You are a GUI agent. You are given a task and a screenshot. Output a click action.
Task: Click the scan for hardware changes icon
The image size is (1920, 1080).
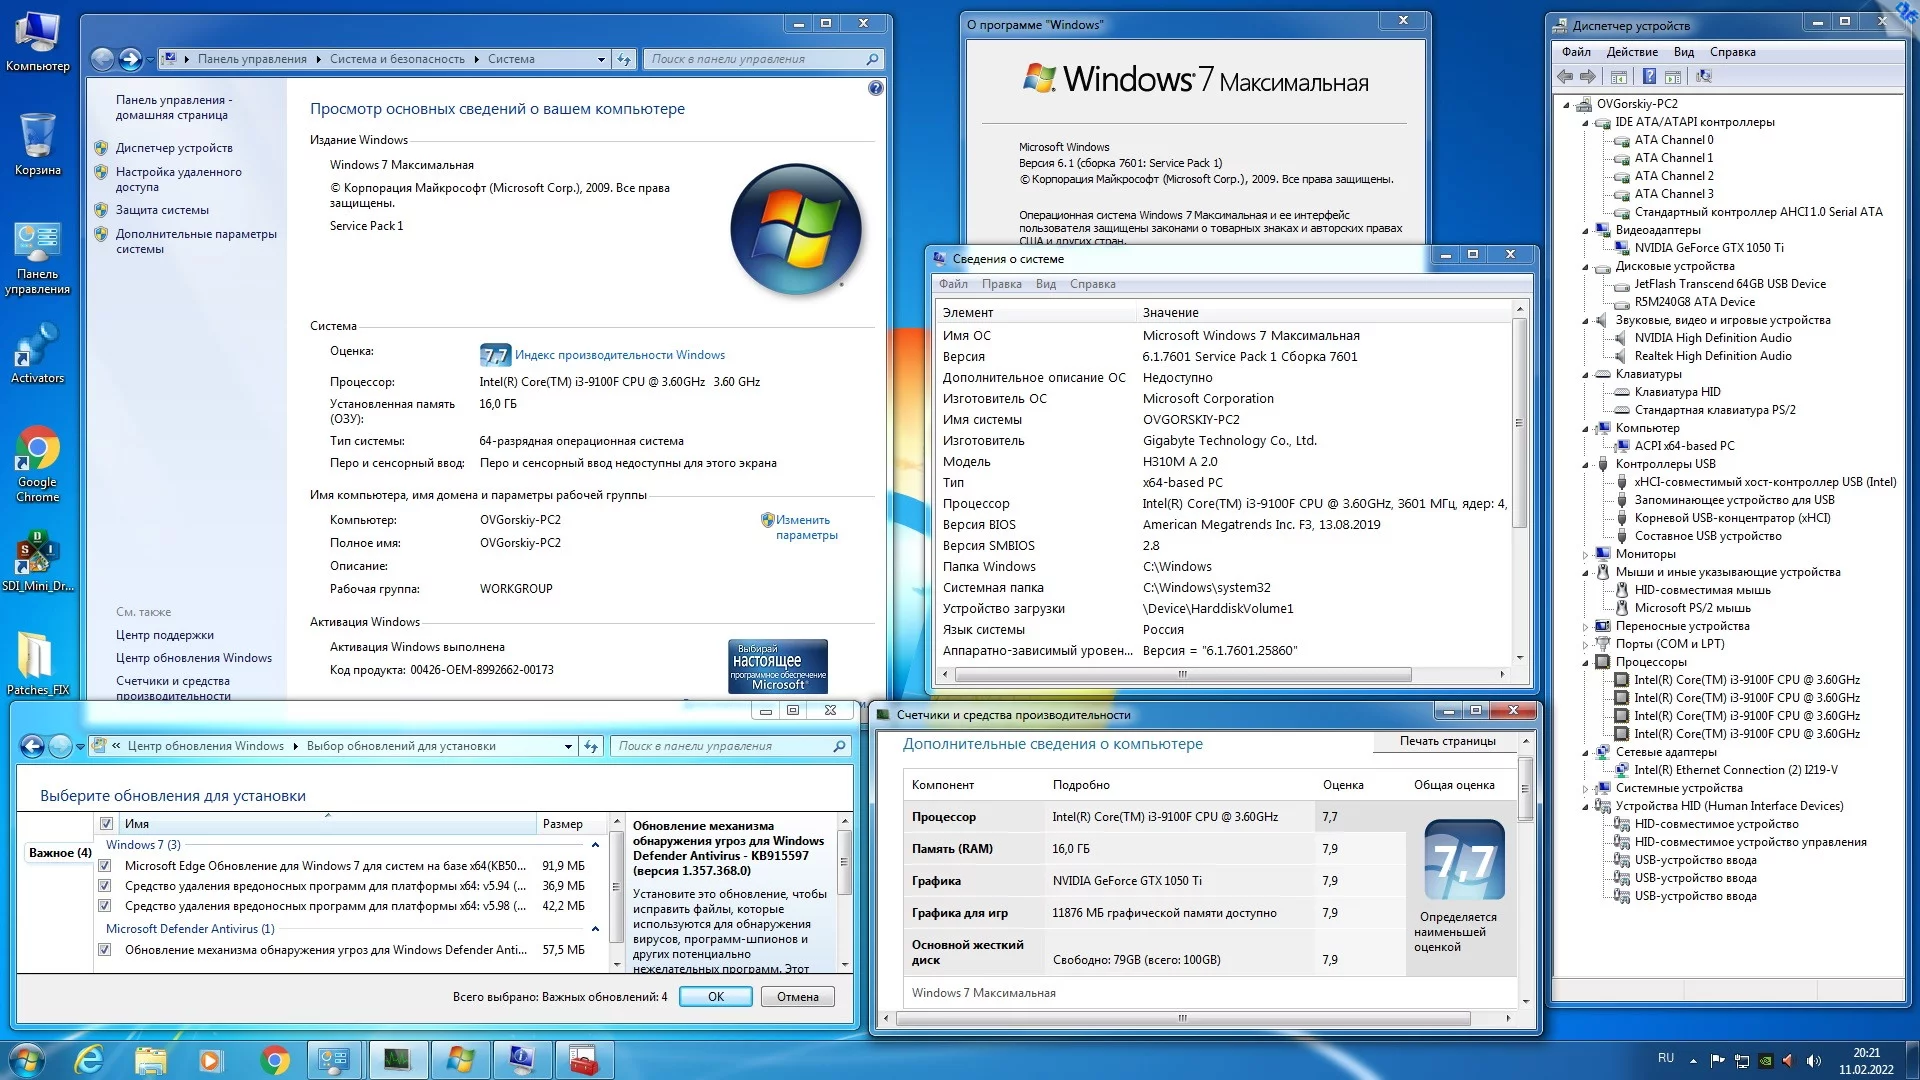(x=1704, y=76)
